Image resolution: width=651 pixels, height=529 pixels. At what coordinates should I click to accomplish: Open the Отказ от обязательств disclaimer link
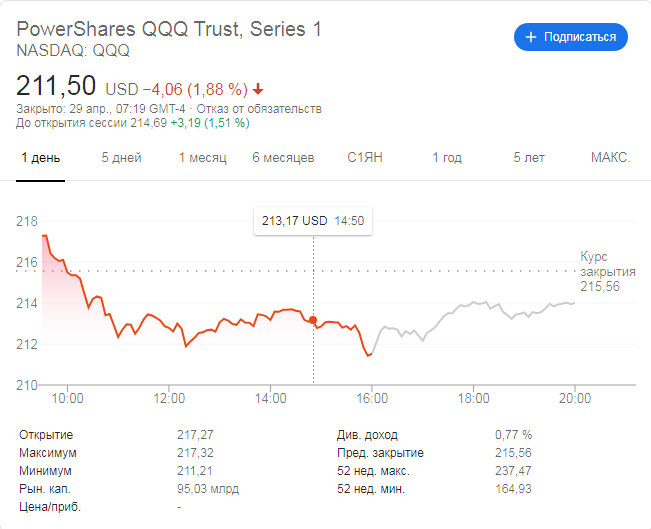click(x=273, y=108)
